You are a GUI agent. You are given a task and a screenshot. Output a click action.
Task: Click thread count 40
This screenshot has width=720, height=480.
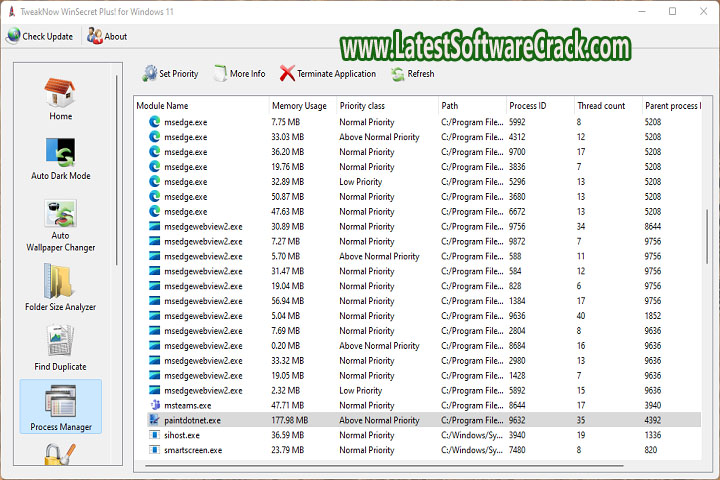click(x=580, y=316)
